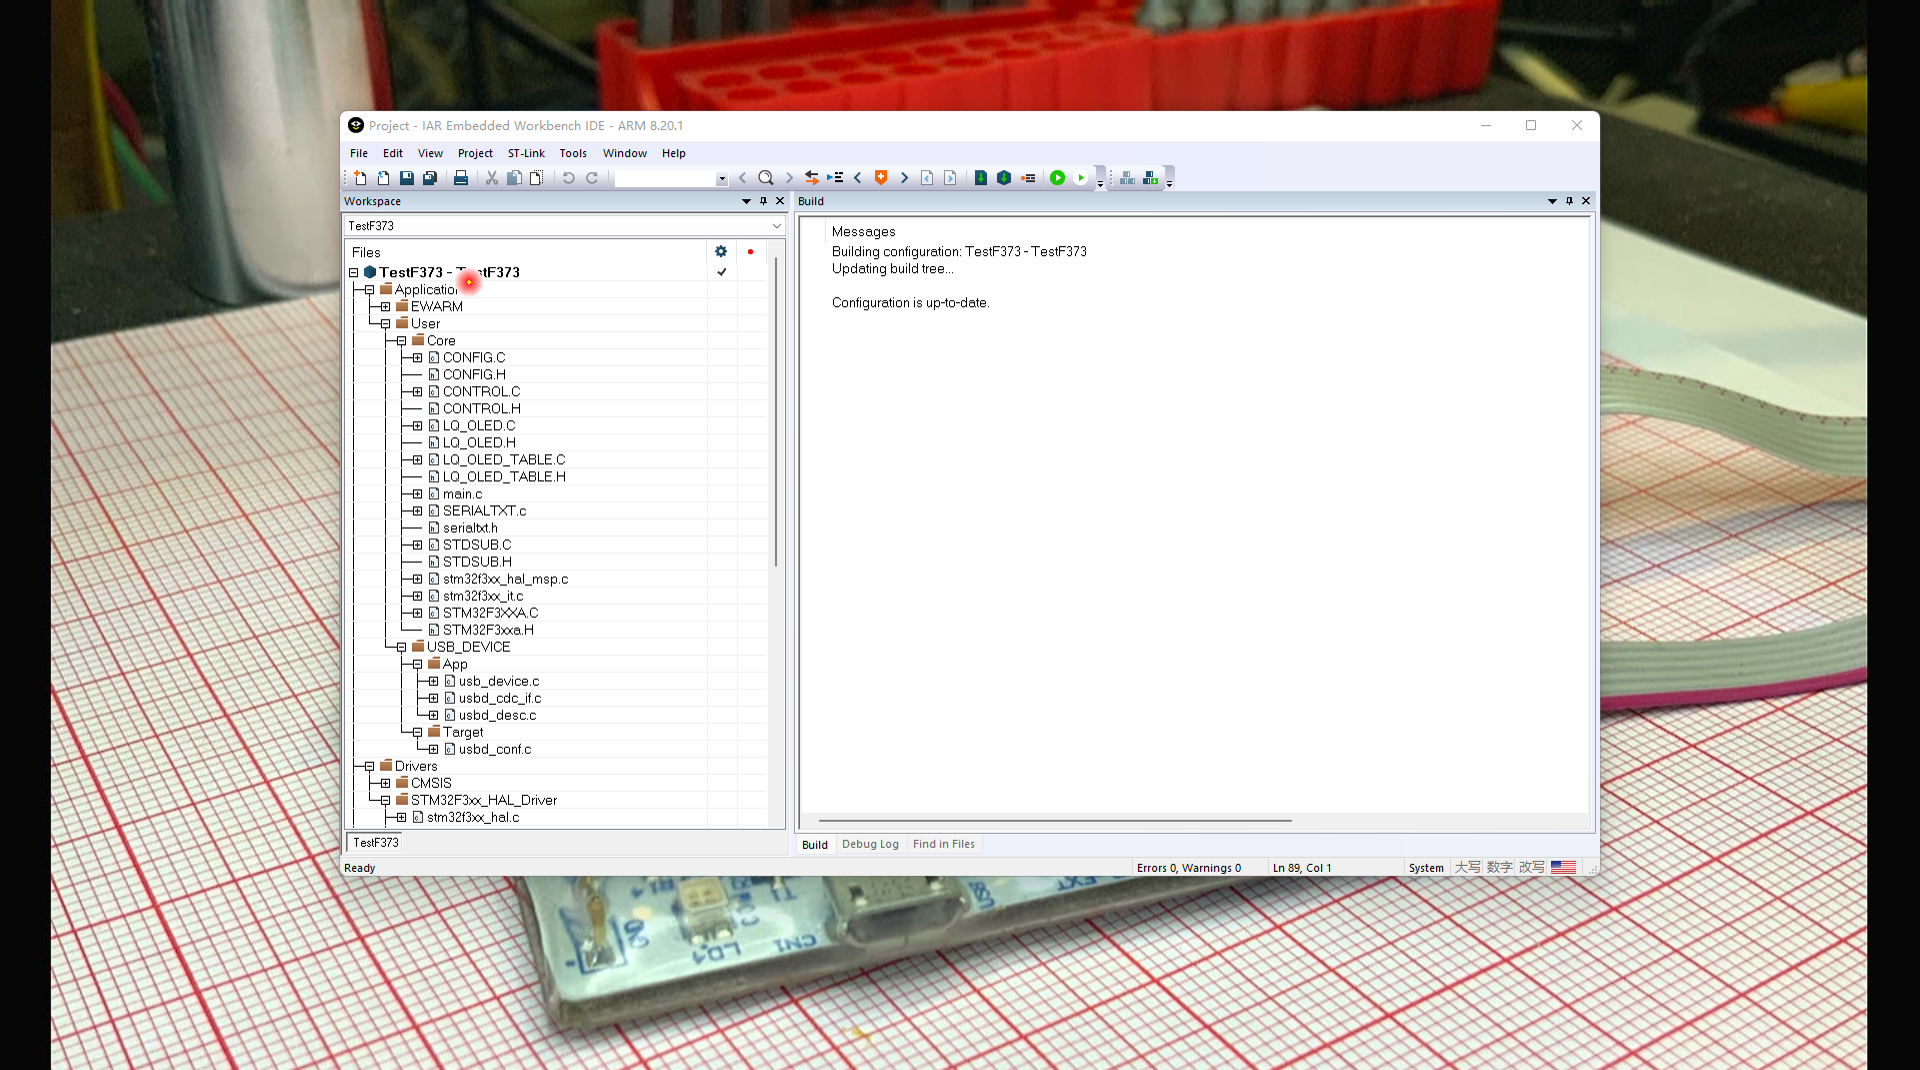Viewport: 1920px width, 1070px height.
Task: Undo the last action from toolbar
Action: tap(568, 178)
